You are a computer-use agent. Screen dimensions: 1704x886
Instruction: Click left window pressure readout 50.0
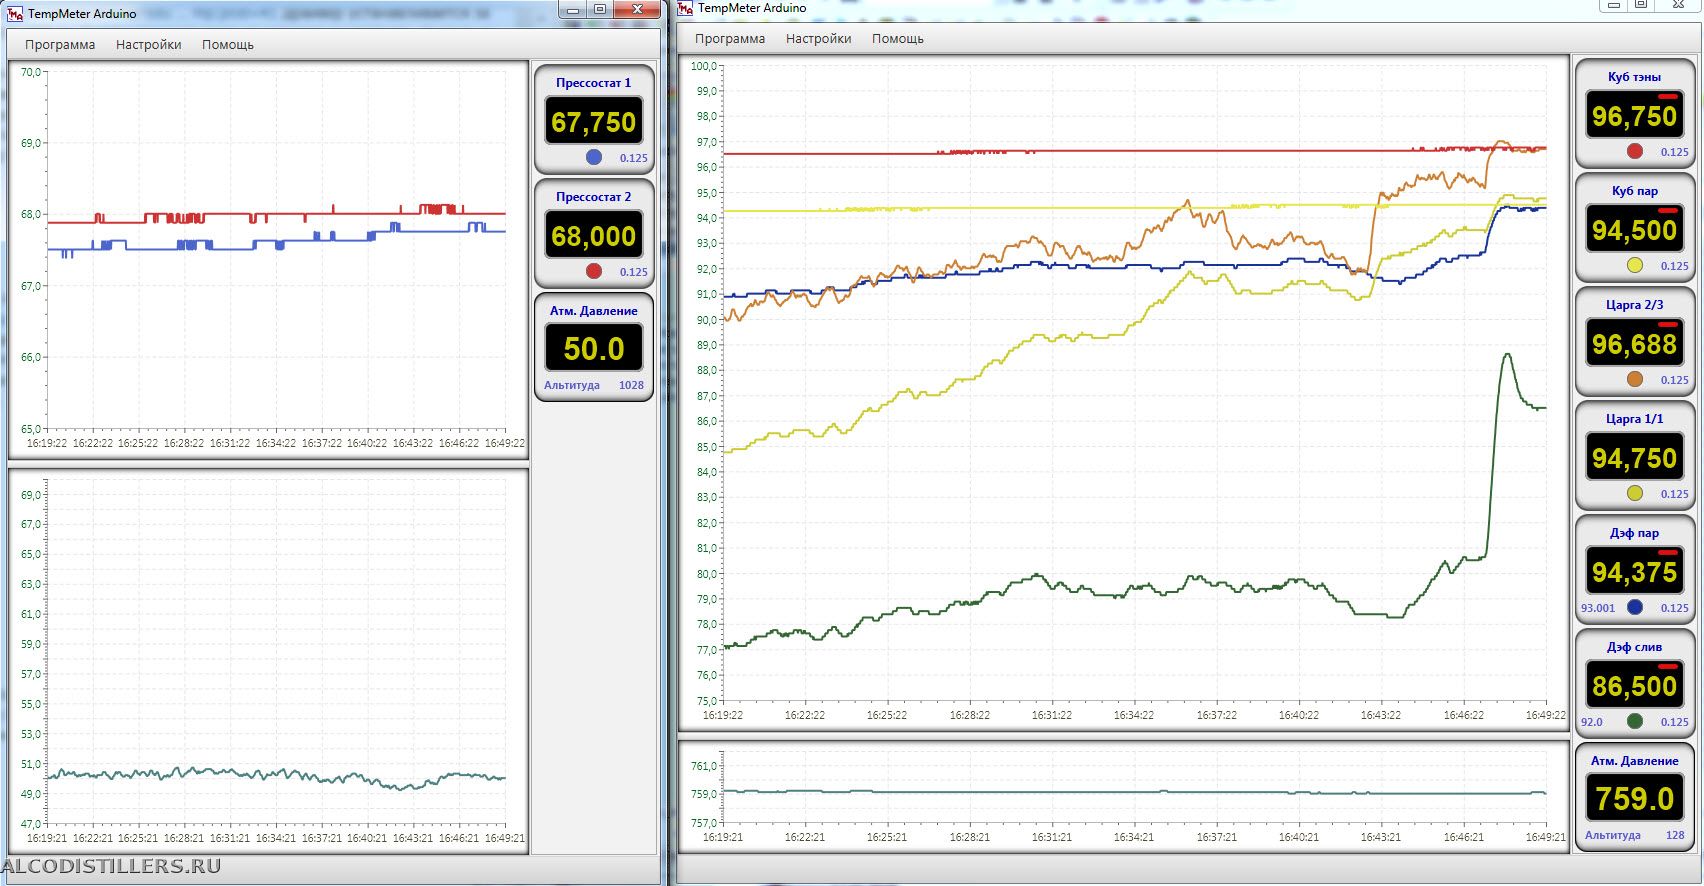(x=594, y=349)
